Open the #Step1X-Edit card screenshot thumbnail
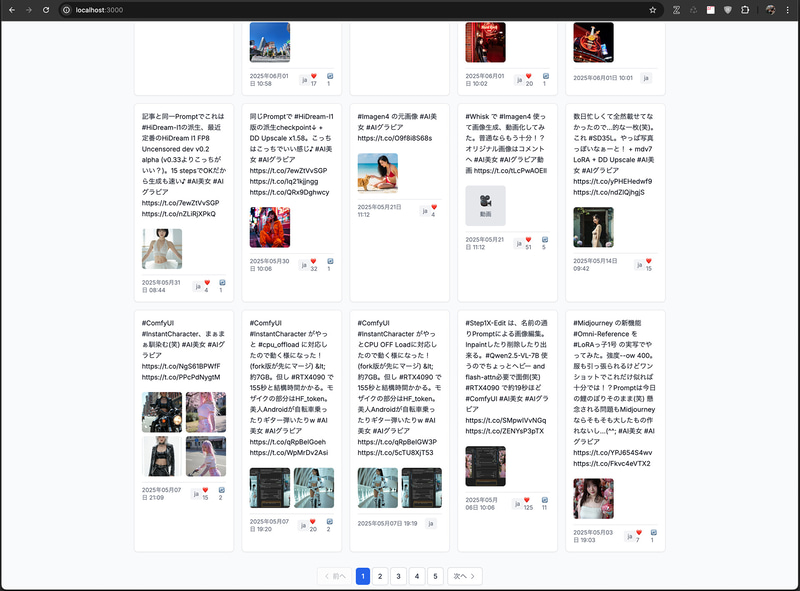Image resolution: width=800 pixels, height=591 pixels. coord(485,466)
